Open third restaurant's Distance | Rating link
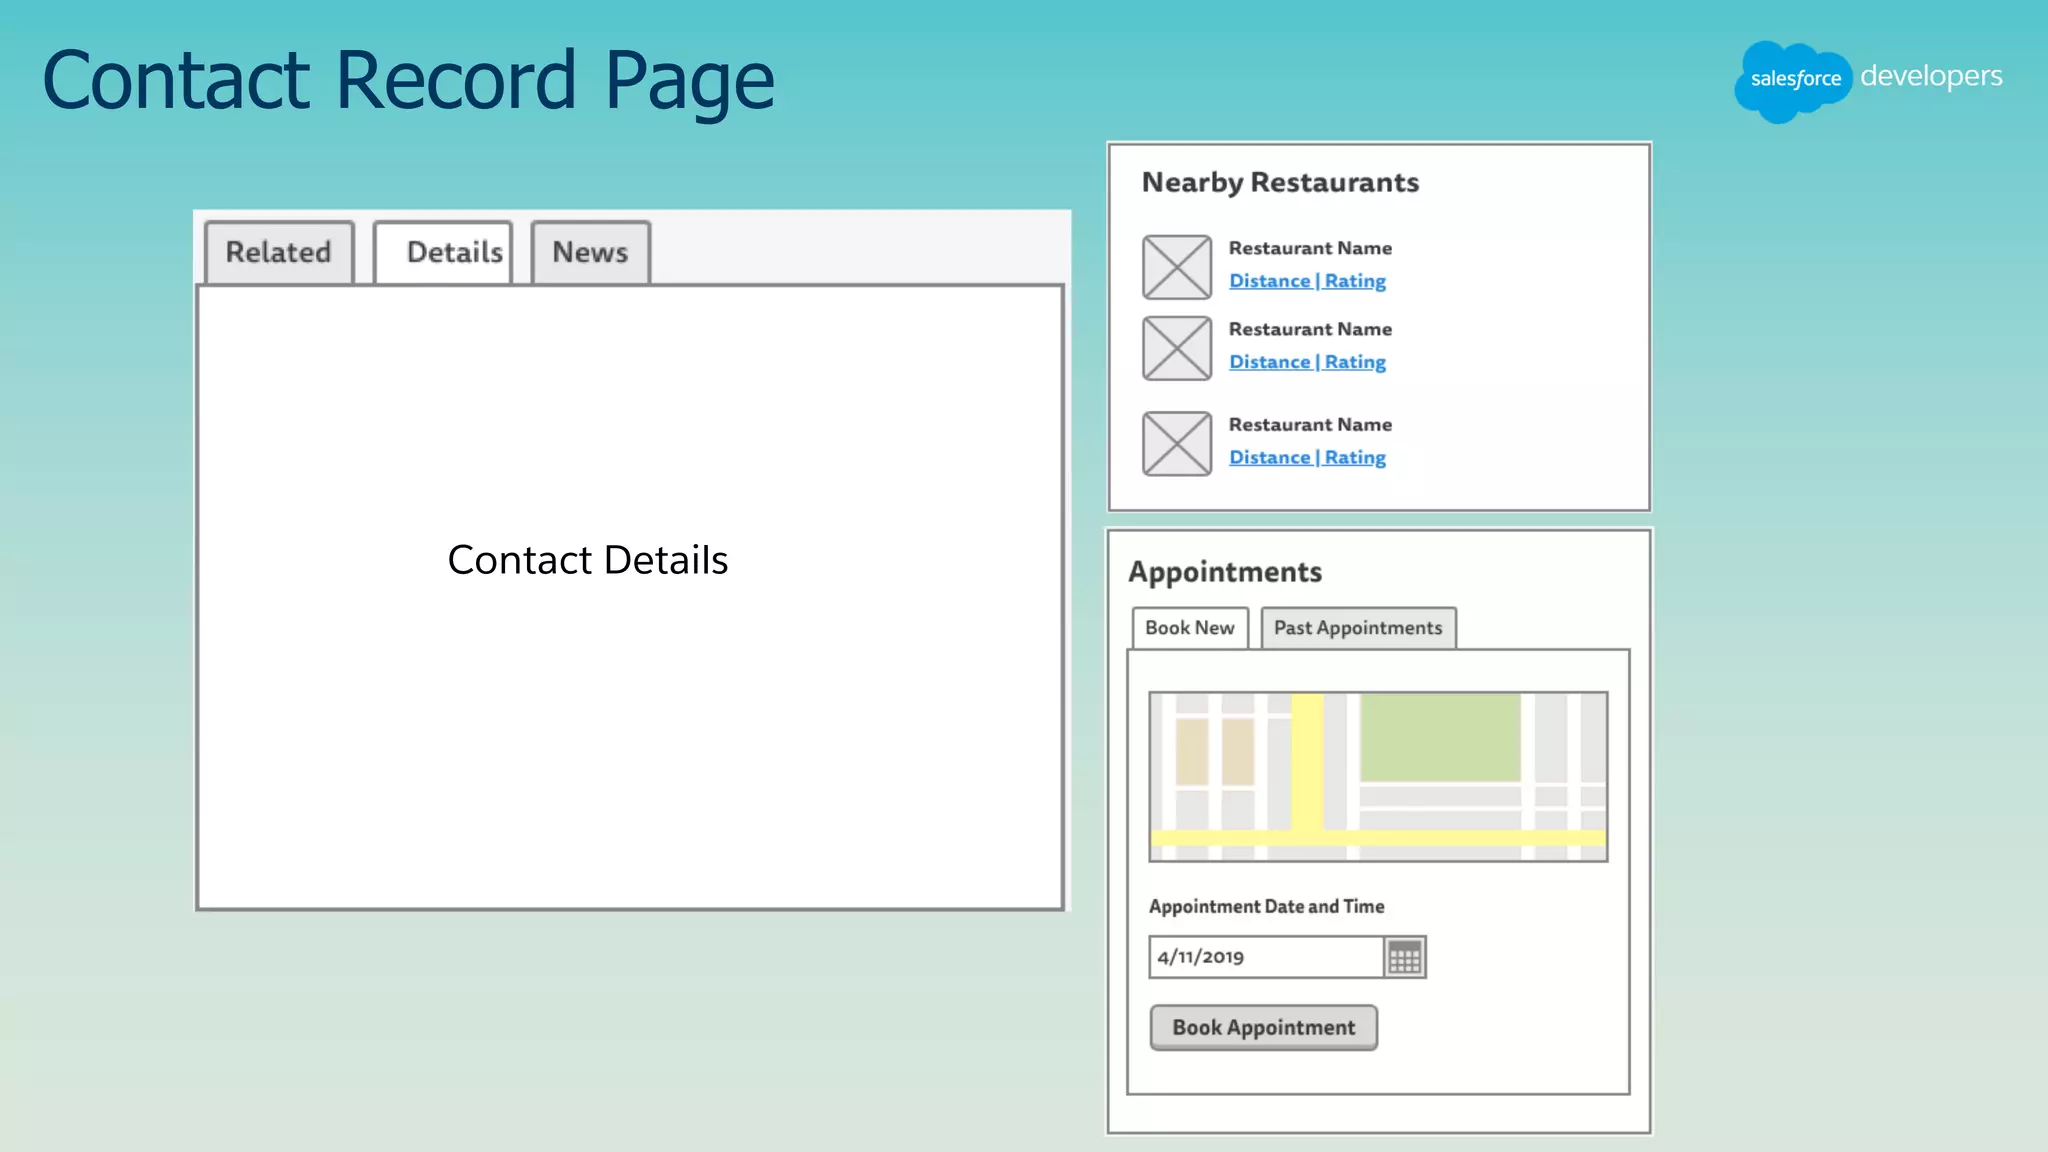The height and width of the screenshot is (1152, 2048). 1308,457
